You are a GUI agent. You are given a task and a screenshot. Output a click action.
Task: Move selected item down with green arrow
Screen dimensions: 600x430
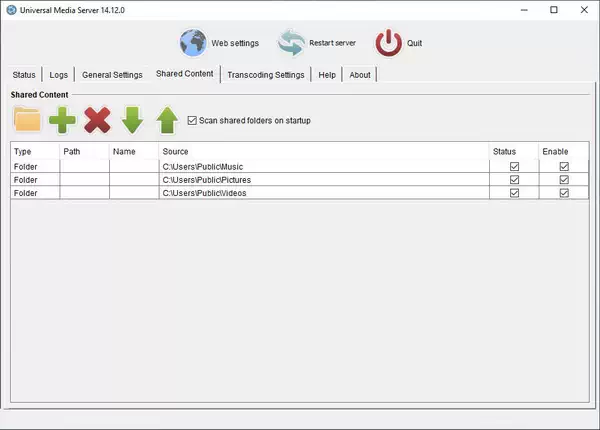point(132,120)
